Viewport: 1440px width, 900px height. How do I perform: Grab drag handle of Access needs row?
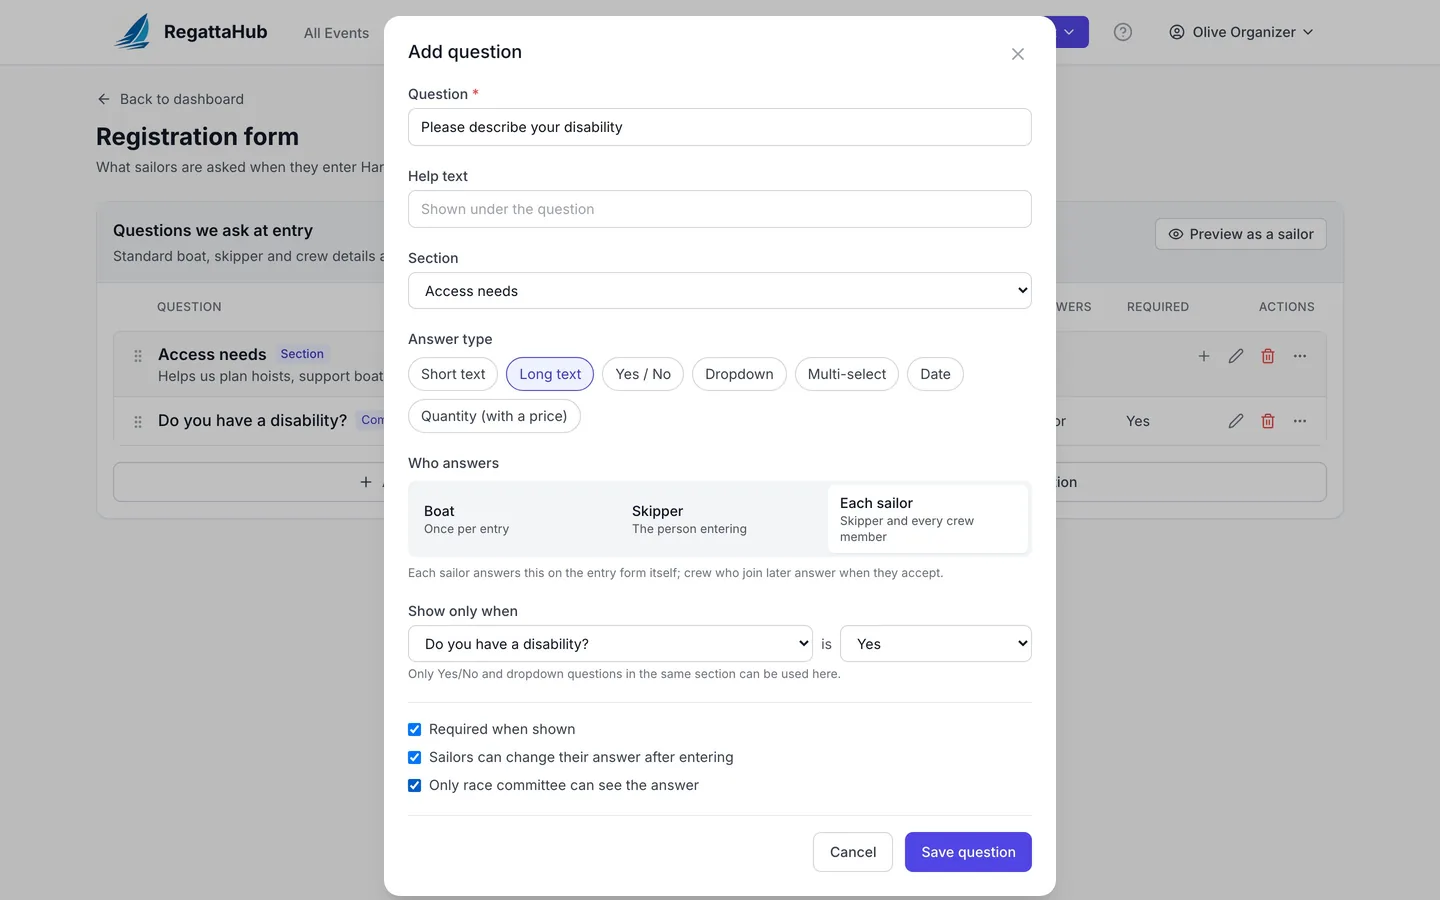point(138,356)
